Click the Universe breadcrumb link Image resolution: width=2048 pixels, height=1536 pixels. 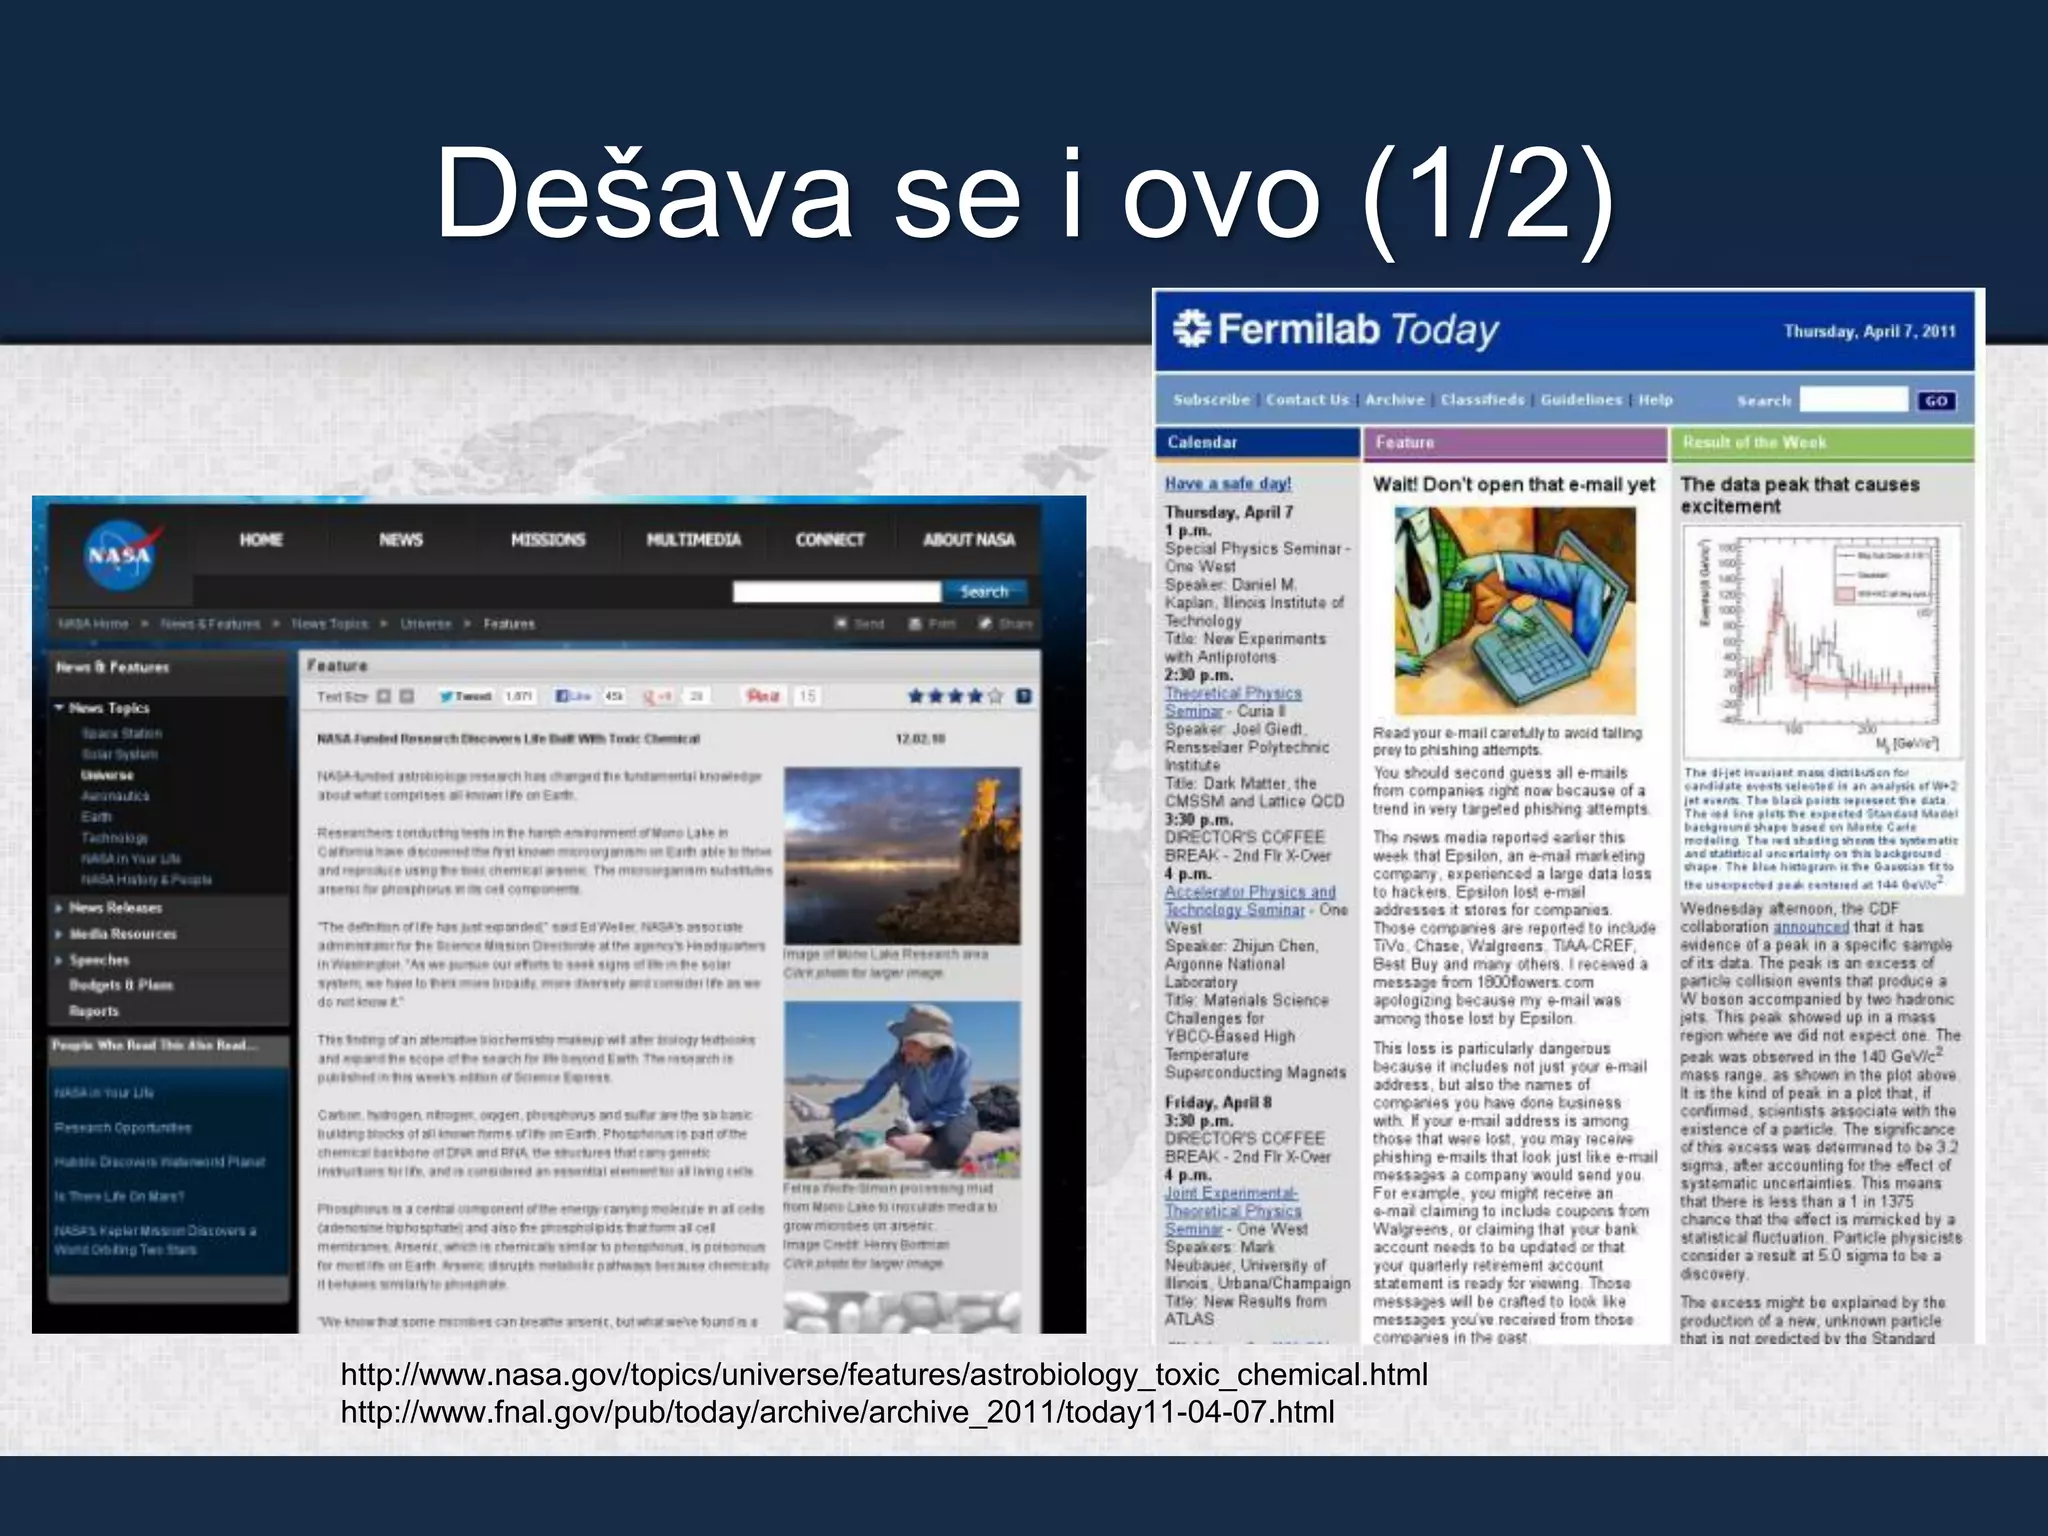tap(426, 624)
